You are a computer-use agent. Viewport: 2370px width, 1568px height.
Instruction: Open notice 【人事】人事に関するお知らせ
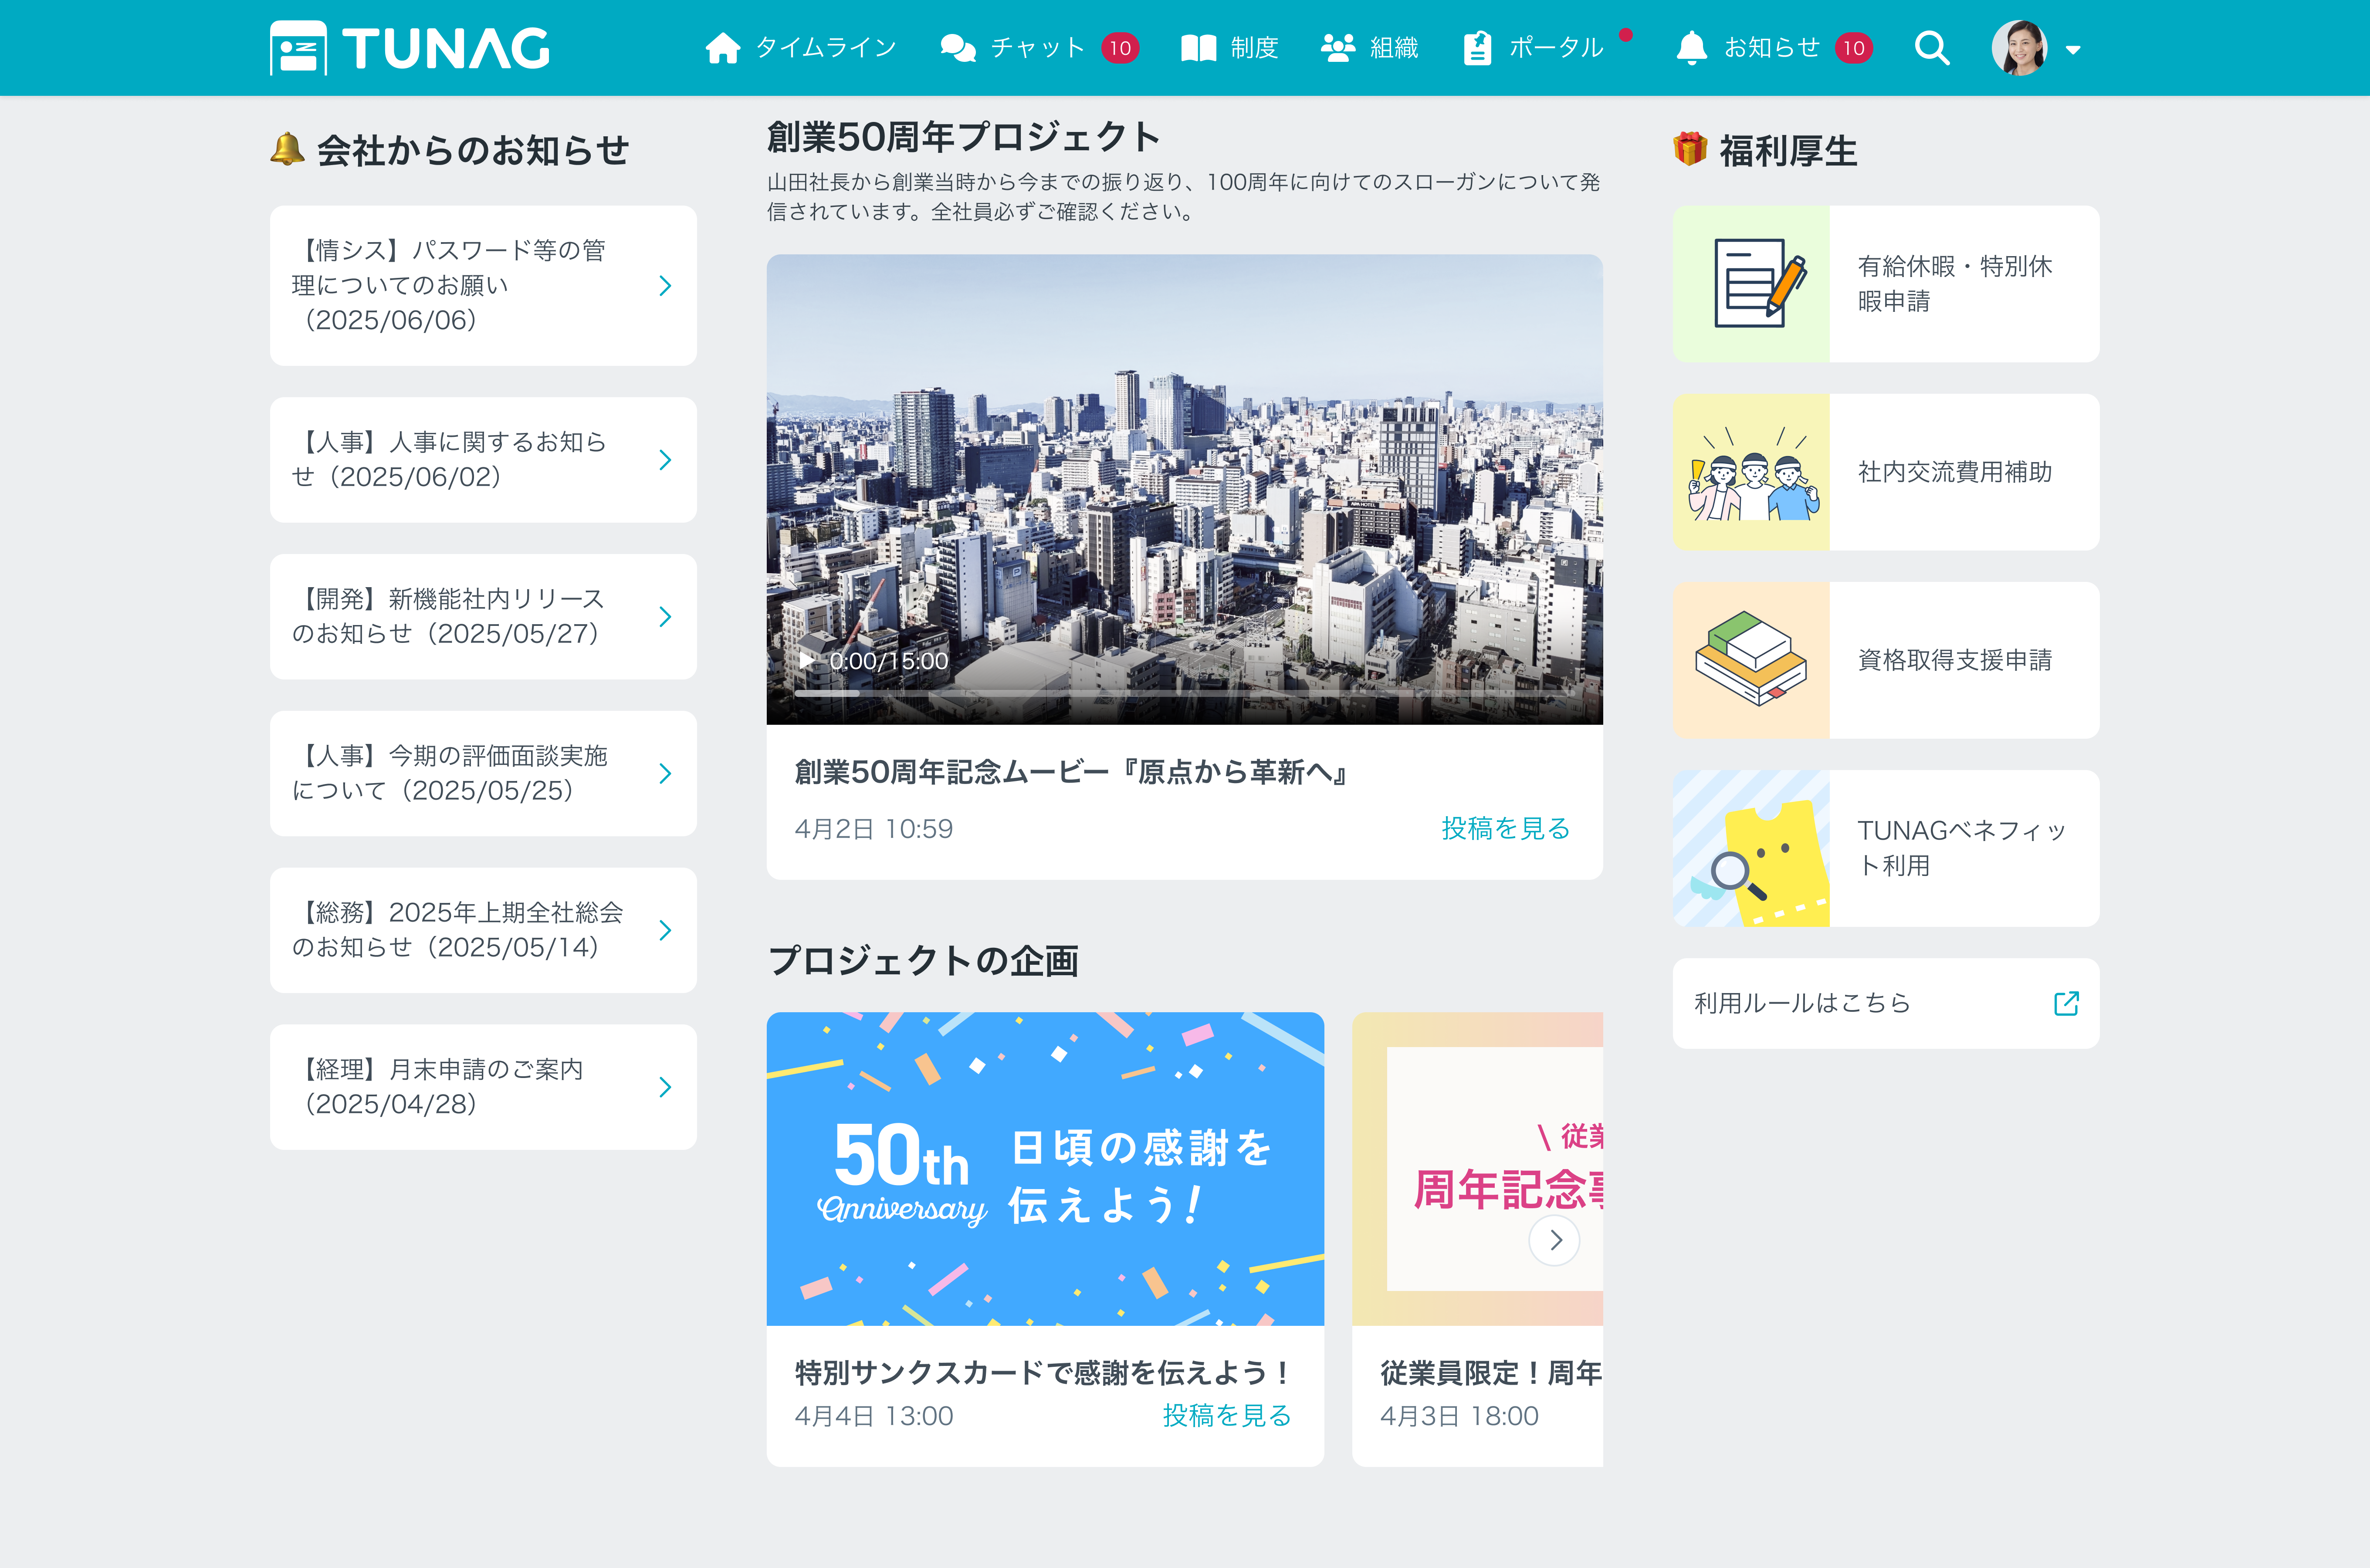(483, 460)
